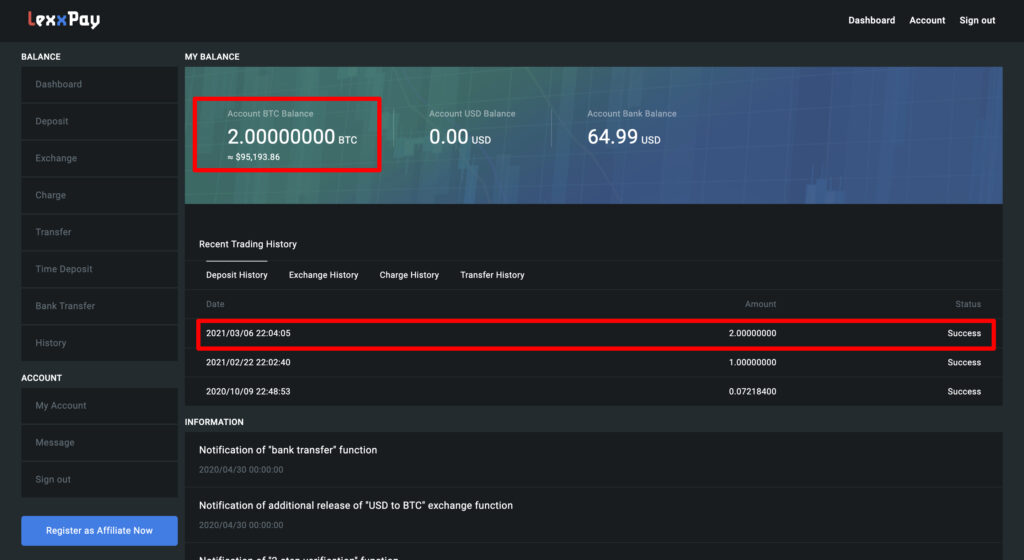Click Success status of the 2021/02/22 row
The image size is (1024, 560).
pos(964,362)
